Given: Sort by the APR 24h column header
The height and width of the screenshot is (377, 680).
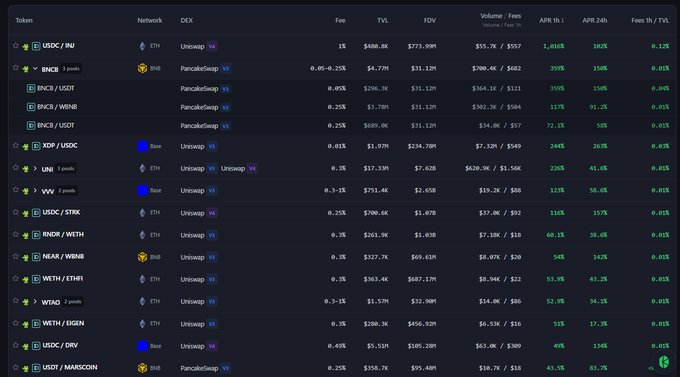Looking at the screenshot, I should click(595, 20).
